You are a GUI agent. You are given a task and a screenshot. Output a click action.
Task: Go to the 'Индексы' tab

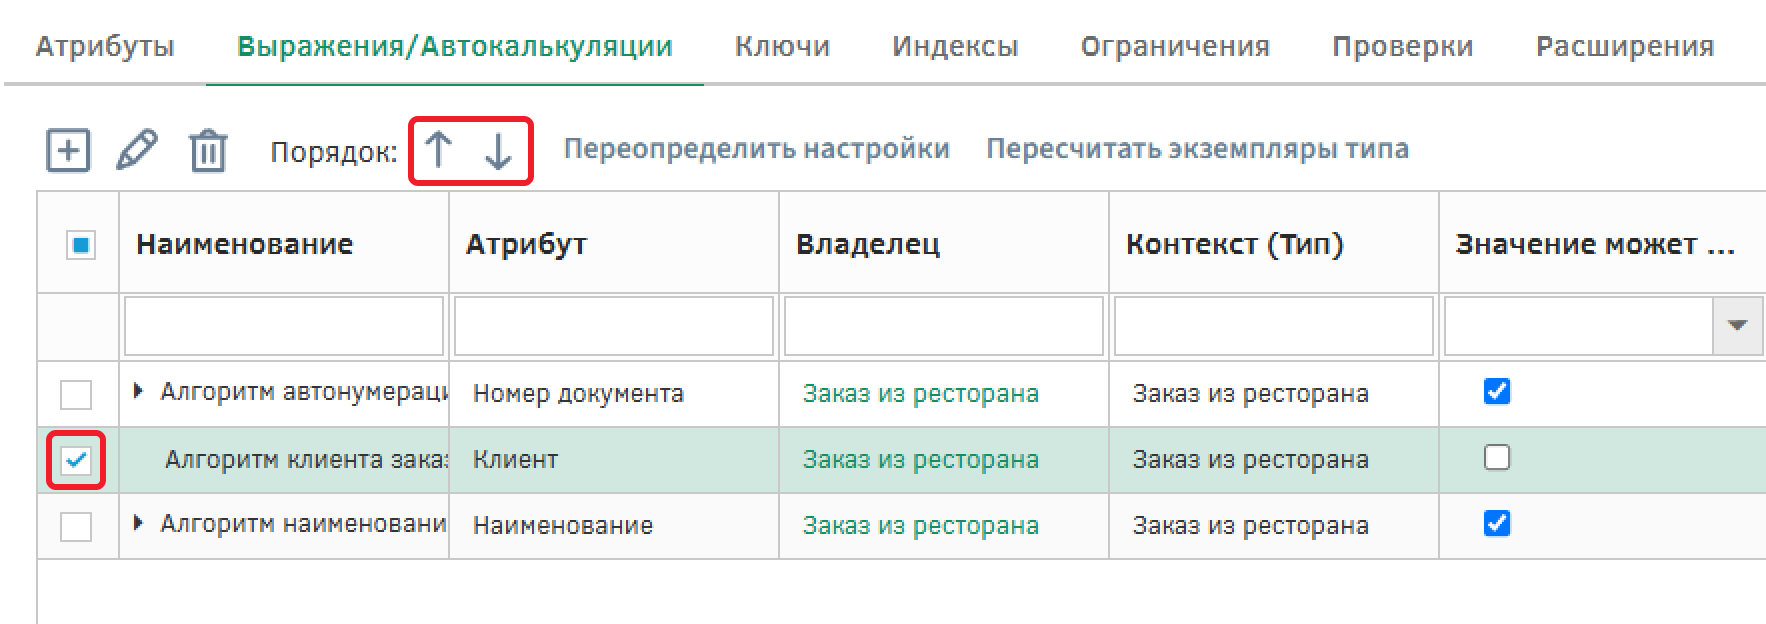(x=955, y=47)
